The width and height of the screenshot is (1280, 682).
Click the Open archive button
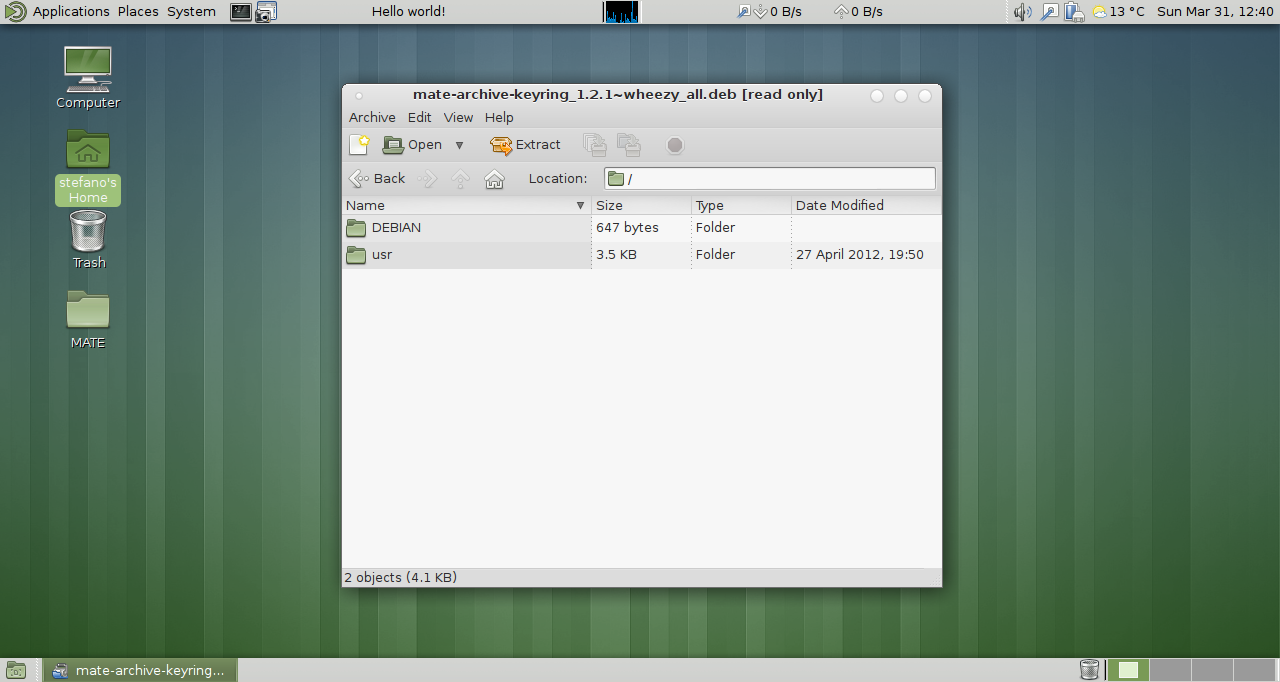click(413, 145)
